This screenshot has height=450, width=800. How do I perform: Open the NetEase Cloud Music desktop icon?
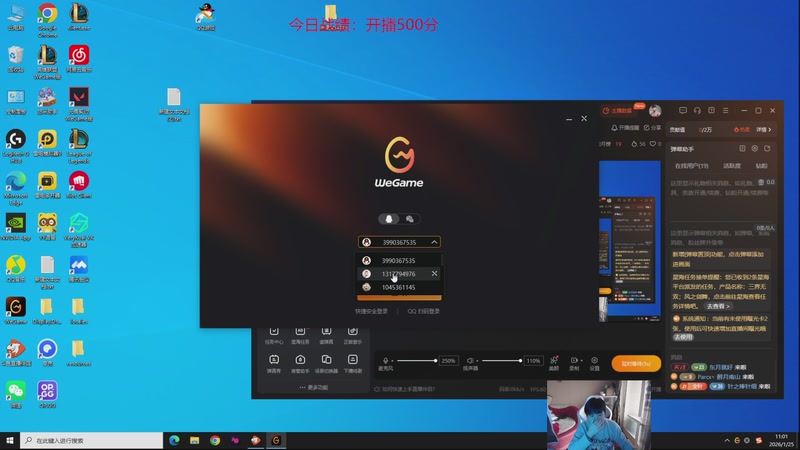click(x=79, y=59)
